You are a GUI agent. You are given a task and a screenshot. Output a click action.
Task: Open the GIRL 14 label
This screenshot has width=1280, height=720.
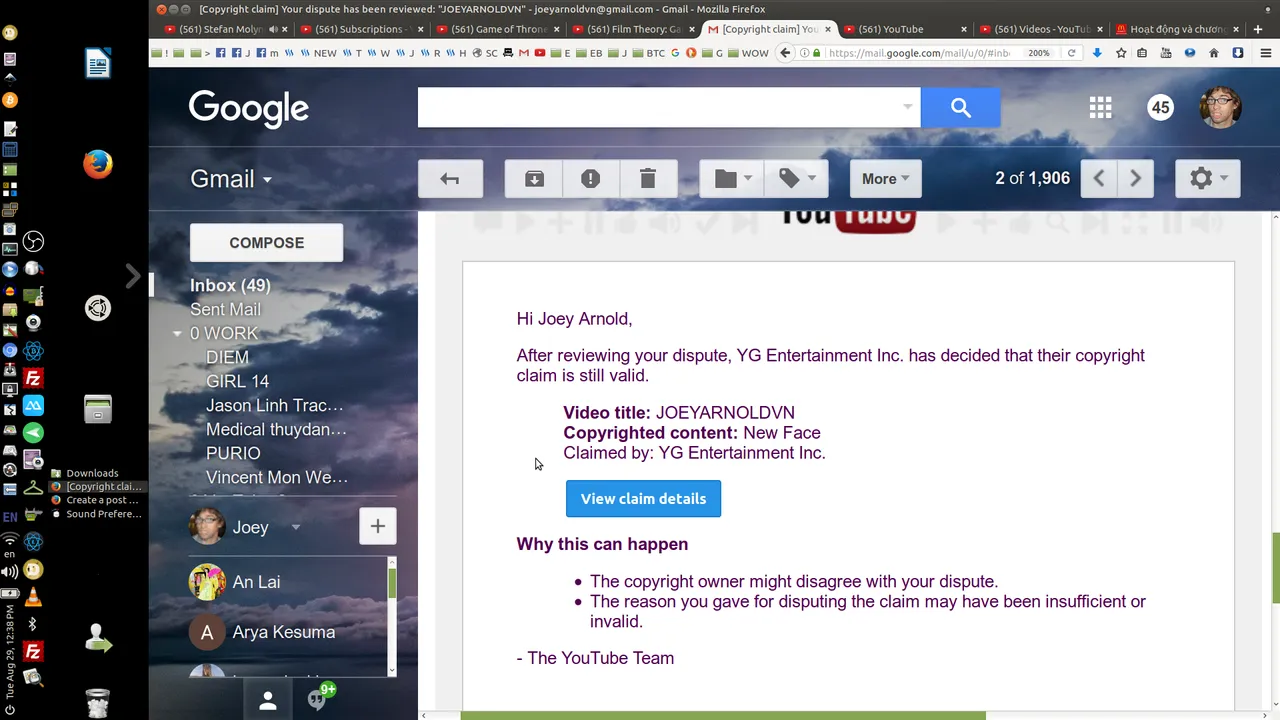click(237, 381)
